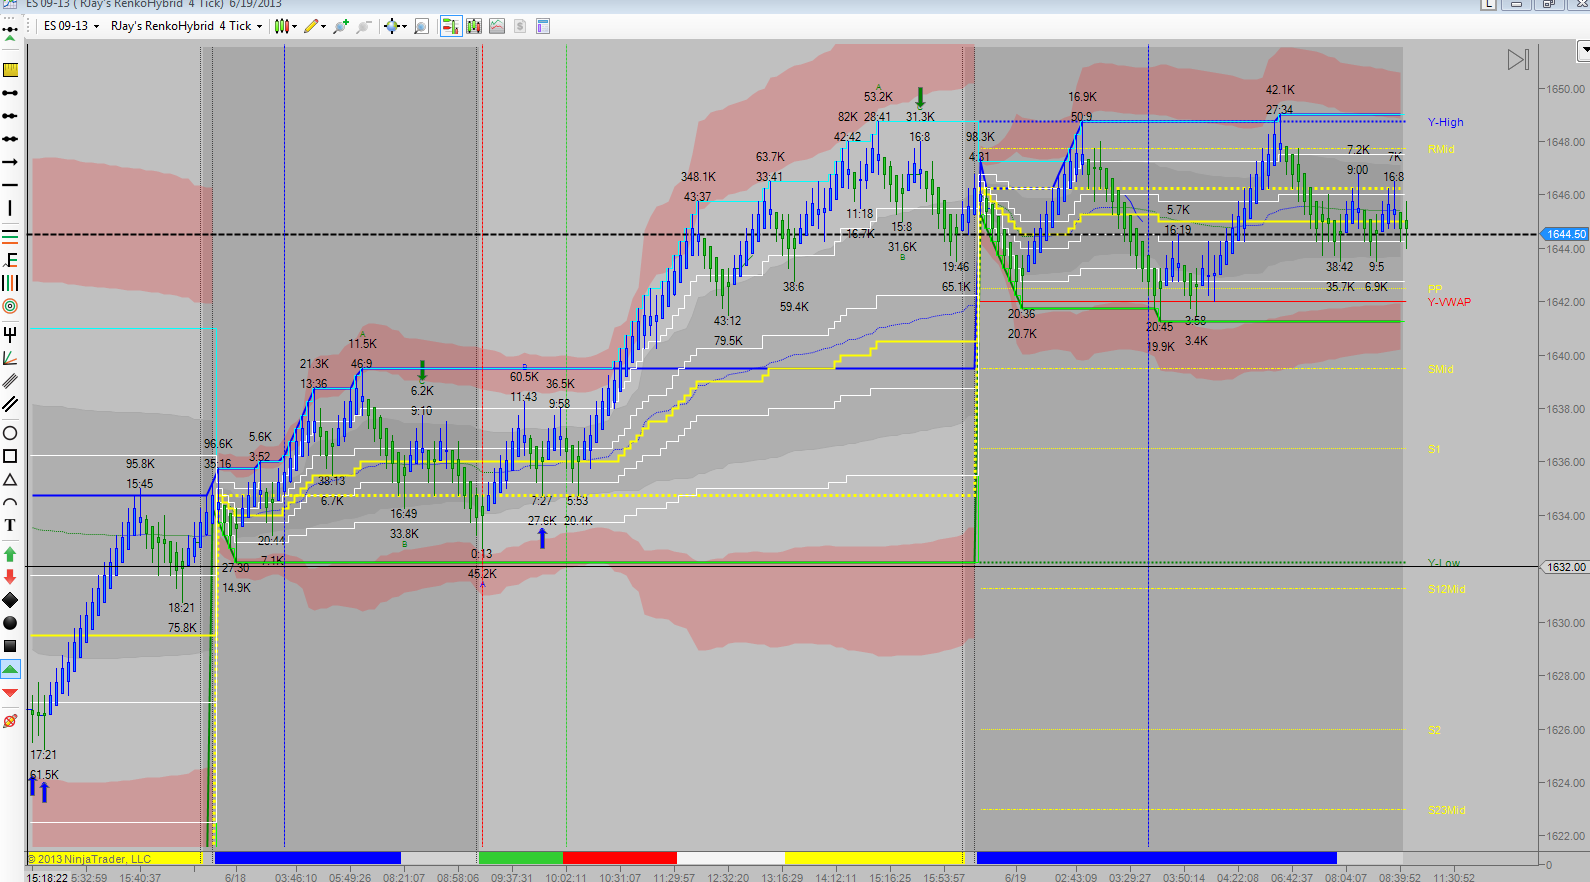Toggle the data box candlestick button

click(x=474, y=26)
